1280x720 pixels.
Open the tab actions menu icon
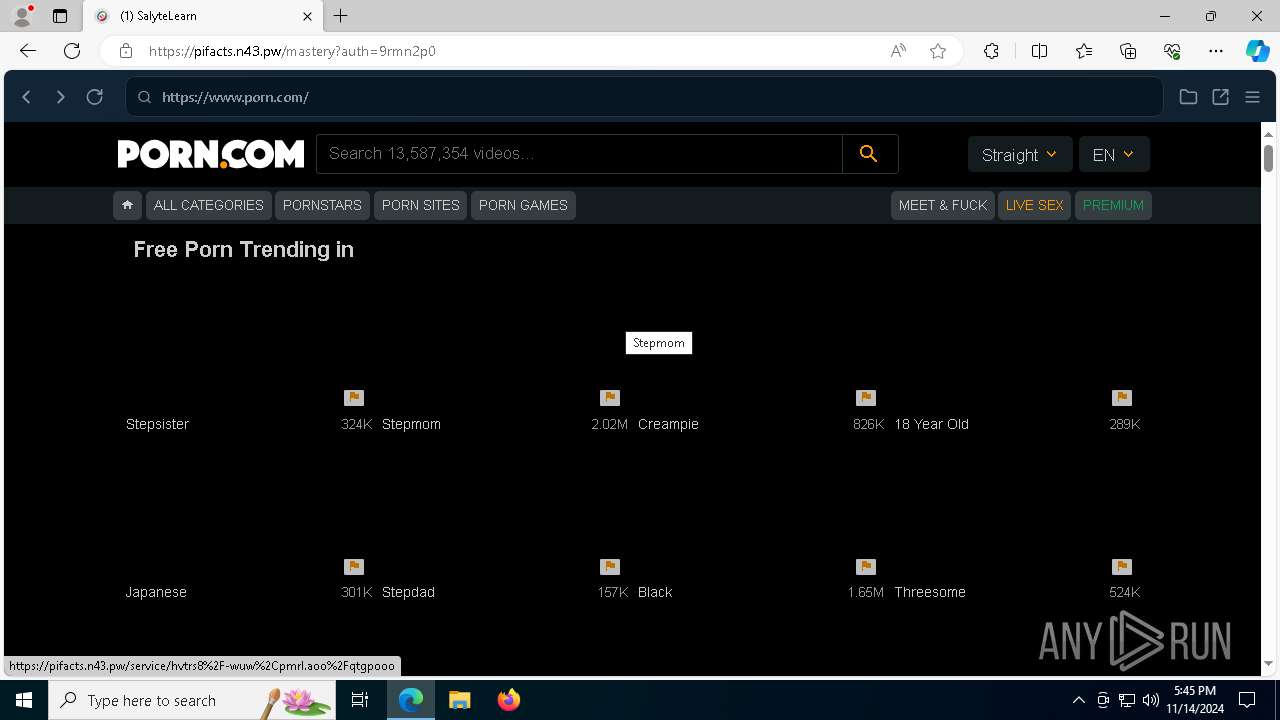[x=60, y=16]
